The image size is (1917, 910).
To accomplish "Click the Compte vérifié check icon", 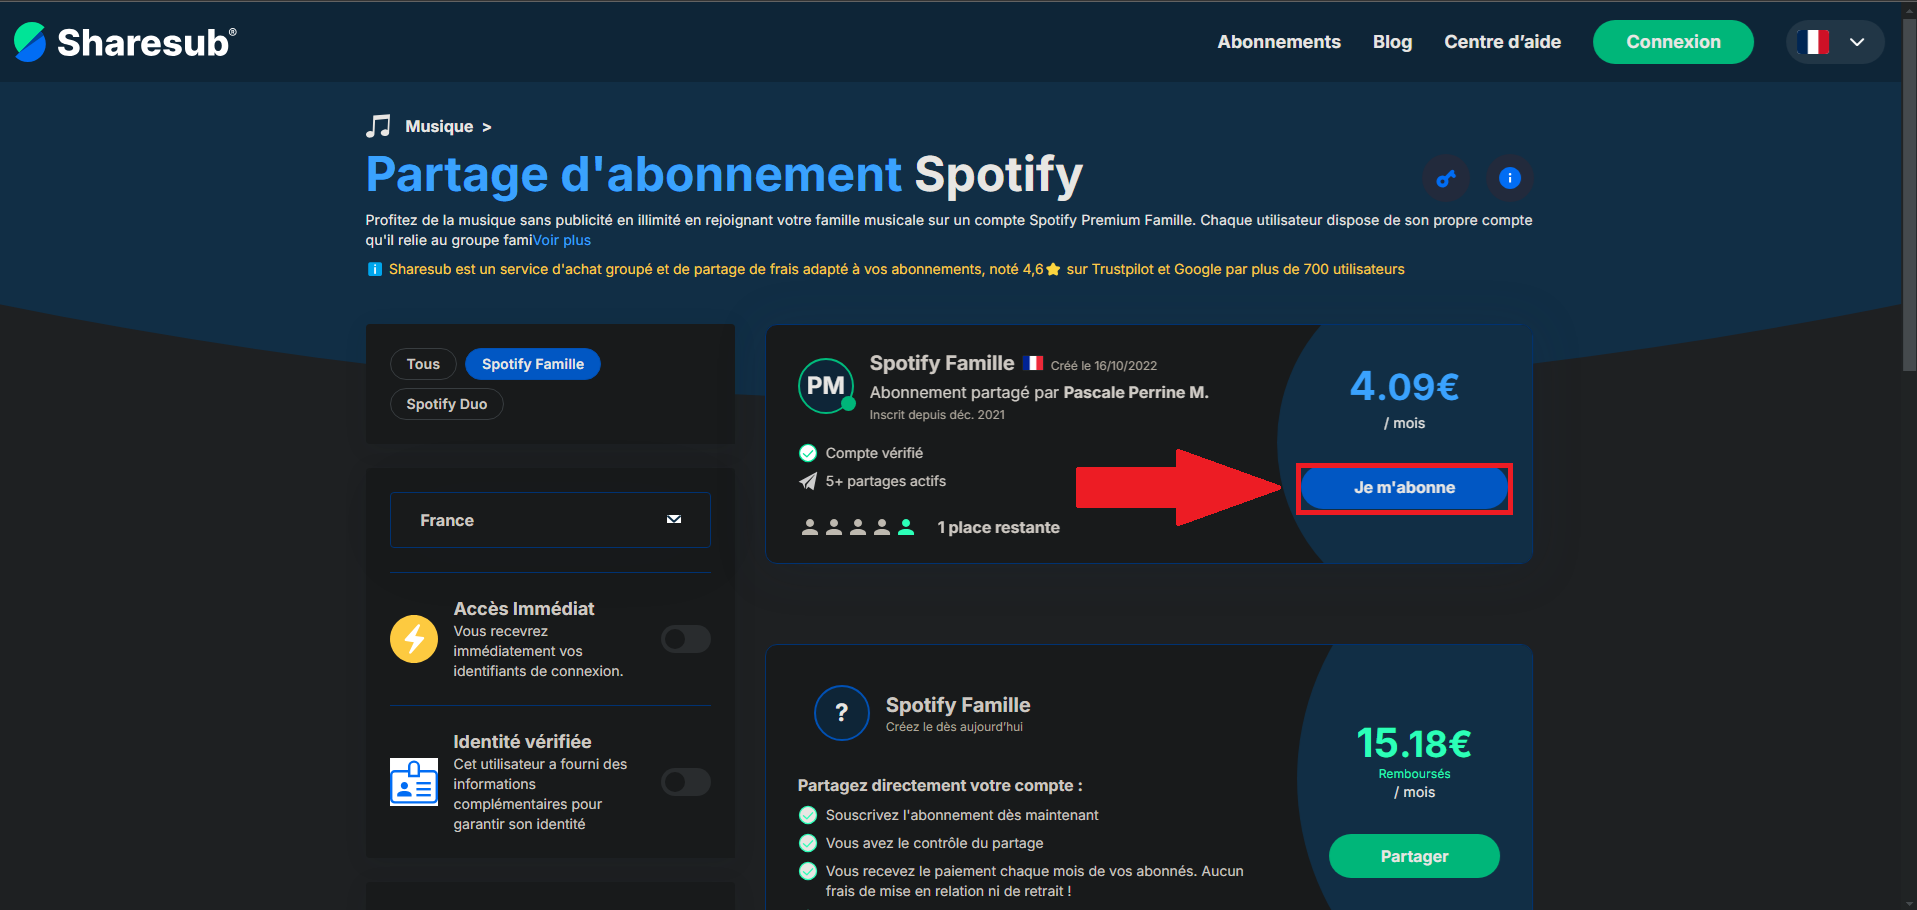I will click(x=808, y=453).
